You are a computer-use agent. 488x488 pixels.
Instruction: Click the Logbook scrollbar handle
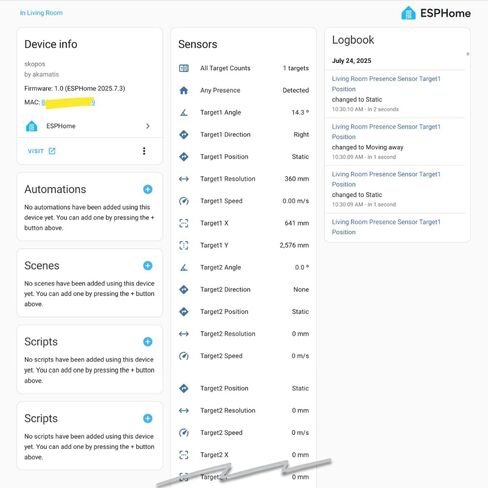[468, 54]
